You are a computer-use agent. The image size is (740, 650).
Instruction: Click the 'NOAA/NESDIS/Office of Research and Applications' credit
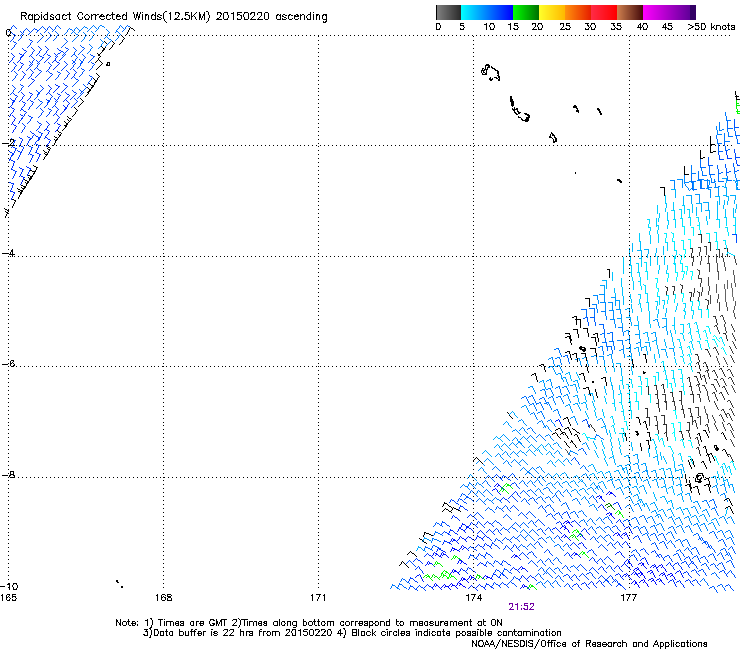(589, 644)
